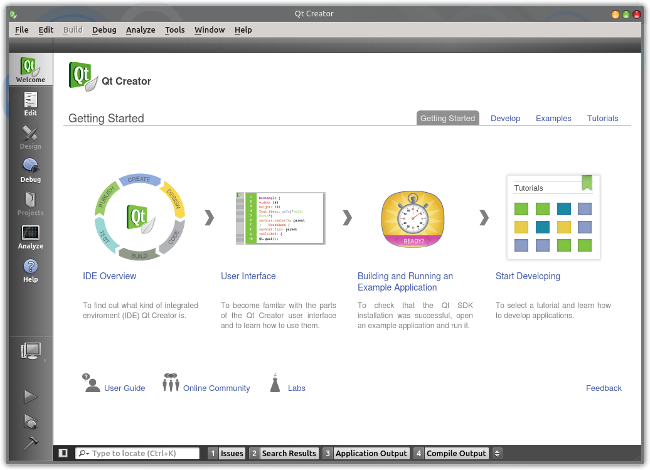Select the Getting Started tab
The height and width of the screenshot is (470, 650).
click(448, 118)
